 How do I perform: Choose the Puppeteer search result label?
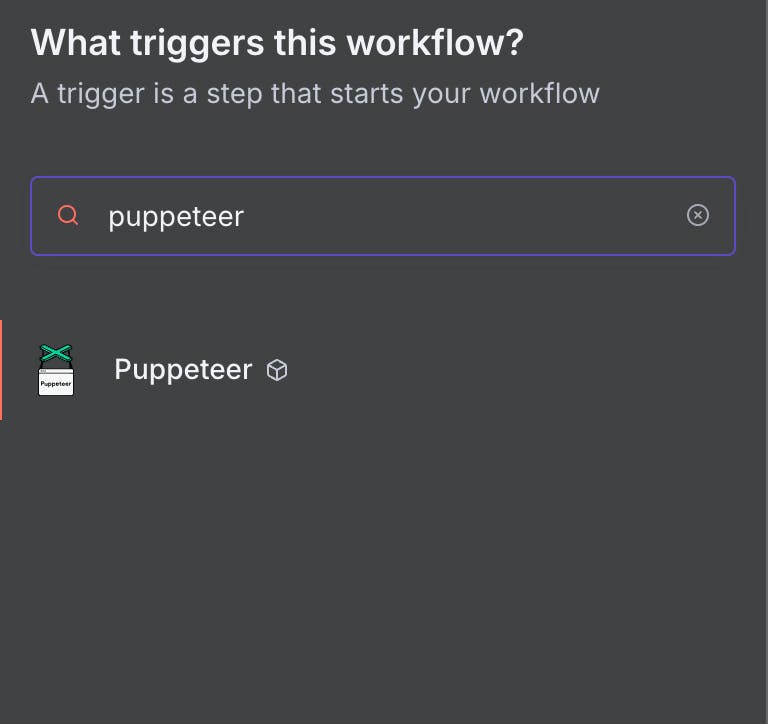click(183, 369)
